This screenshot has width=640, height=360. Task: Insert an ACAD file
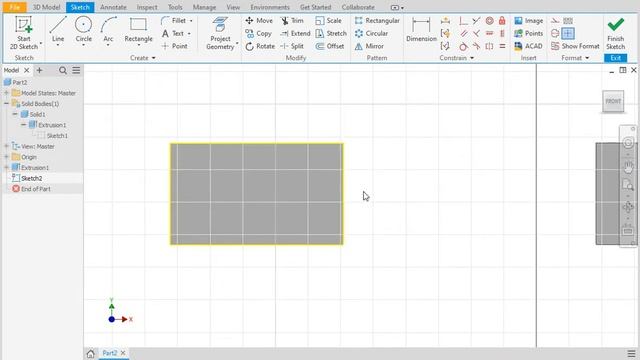click(529, 46)
